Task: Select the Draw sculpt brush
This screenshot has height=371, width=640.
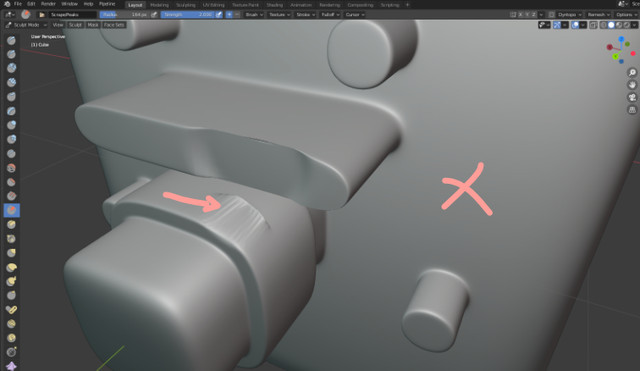Action: point(11,40)
